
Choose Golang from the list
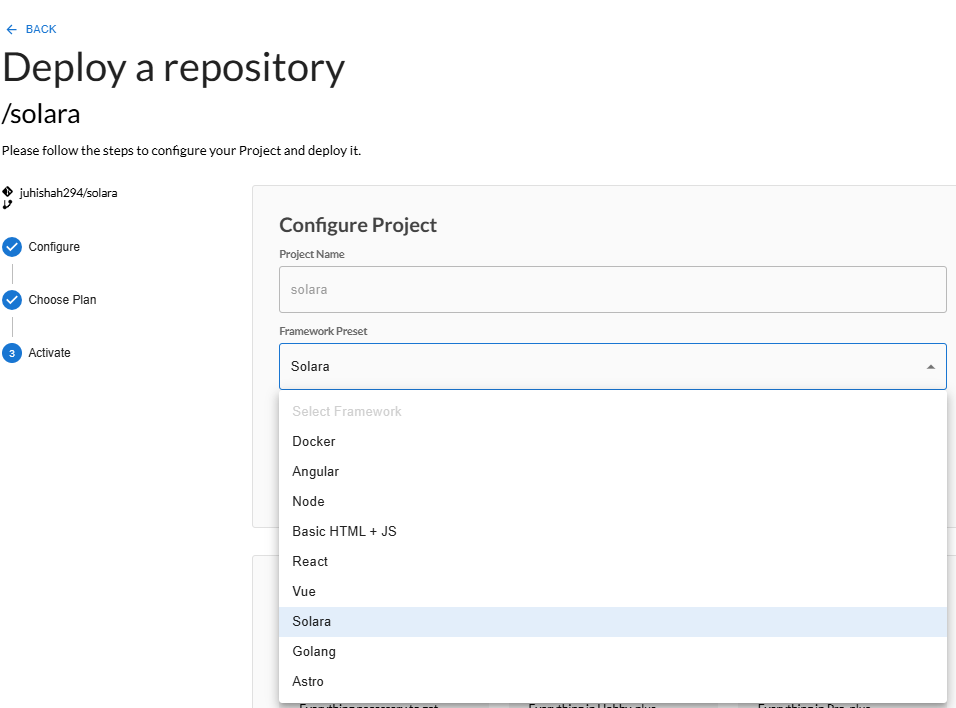pos(314,651)
